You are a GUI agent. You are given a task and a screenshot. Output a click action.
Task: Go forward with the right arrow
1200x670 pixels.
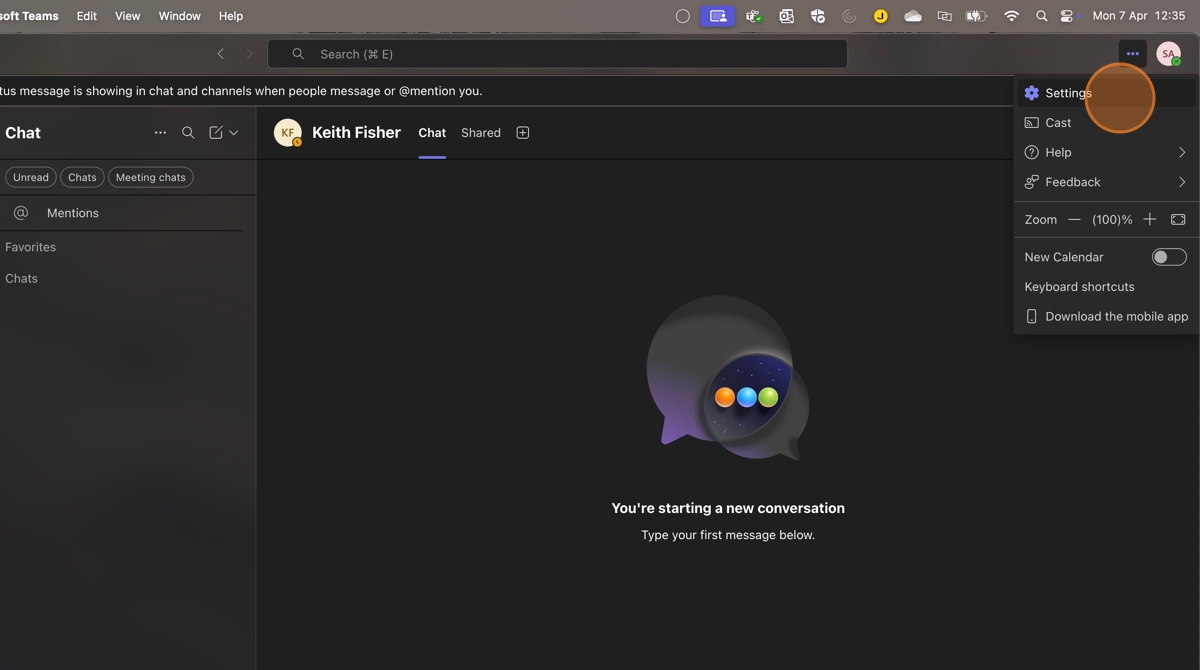(x=249, y=54)
